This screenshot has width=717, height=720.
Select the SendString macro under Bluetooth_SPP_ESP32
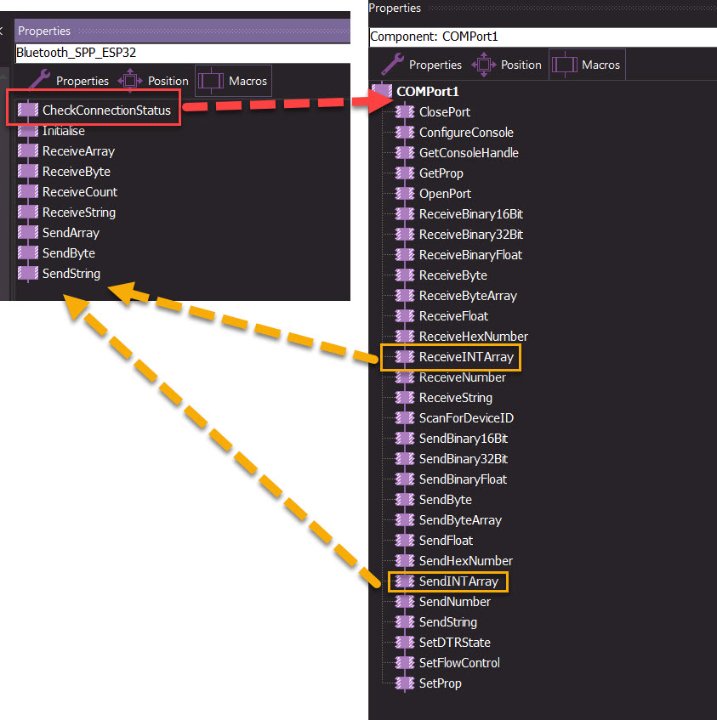coord(71,274)
